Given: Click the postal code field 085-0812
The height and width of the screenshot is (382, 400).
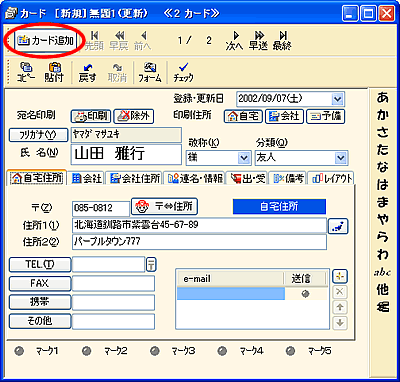Looking at the screenshot, I should (x=101, y=209).
